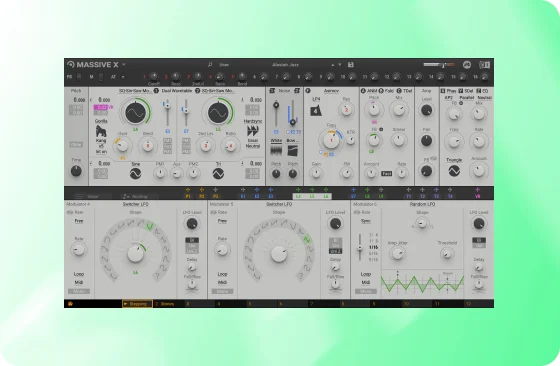Click the Amp Level knob
The height and width of the screenshot is (366, 560).
[426, 110]
